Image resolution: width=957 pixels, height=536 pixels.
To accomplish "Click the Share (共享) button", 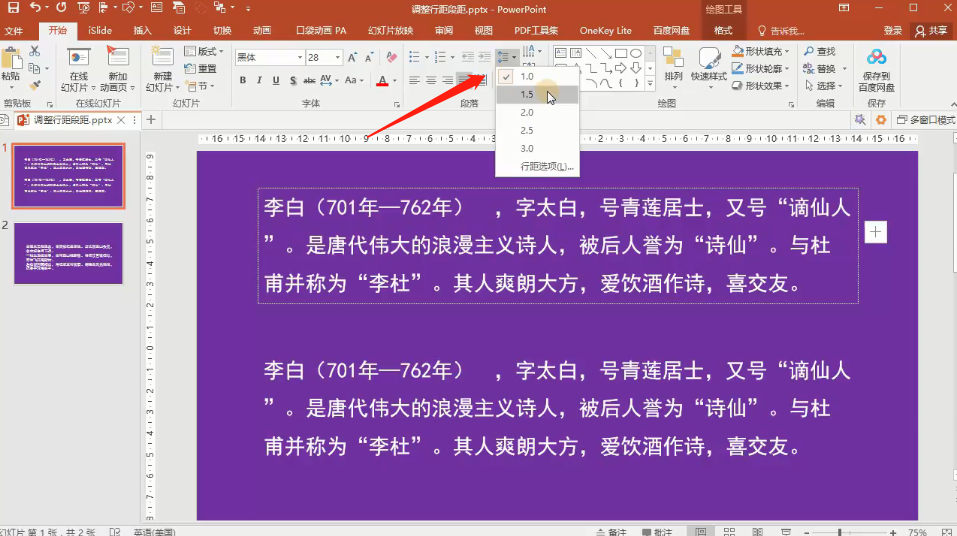I will (931, 31).
